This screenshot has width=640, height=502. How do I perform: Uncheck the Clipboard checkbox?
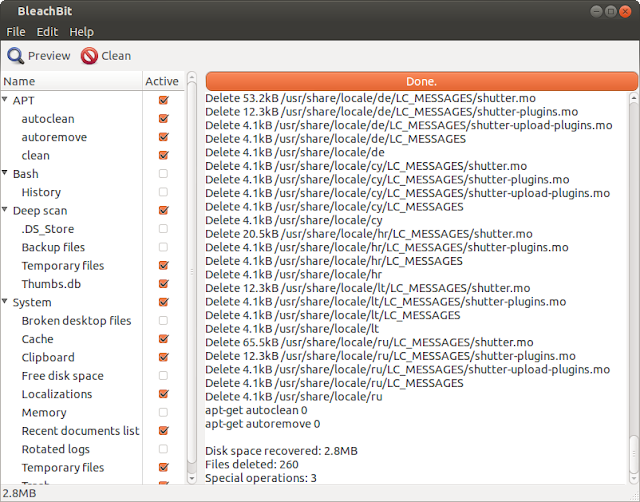(x=163, y=357)
